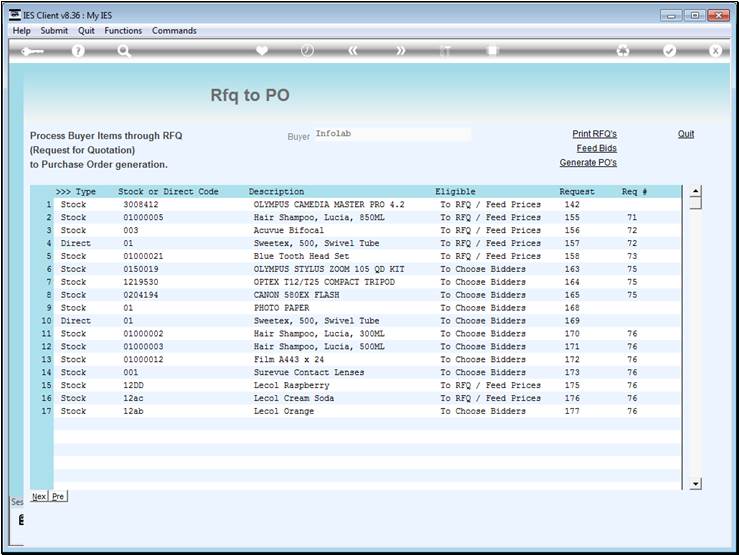The height and width of the screenshot is (555, 739).
Task: Click the grid scrollbar down arrow
Action: click(695, 484)
